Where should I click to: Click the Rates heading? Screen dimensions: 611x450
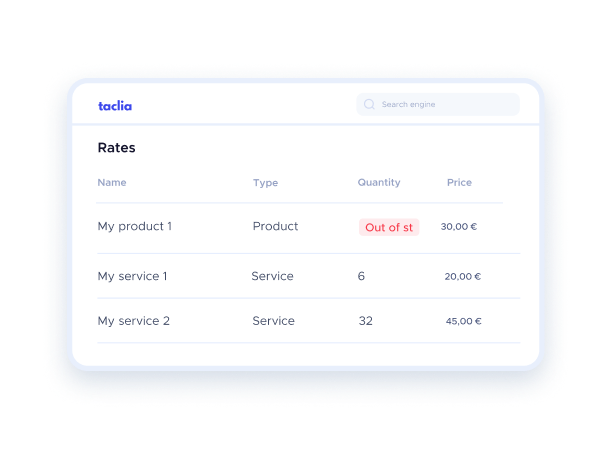117,148
